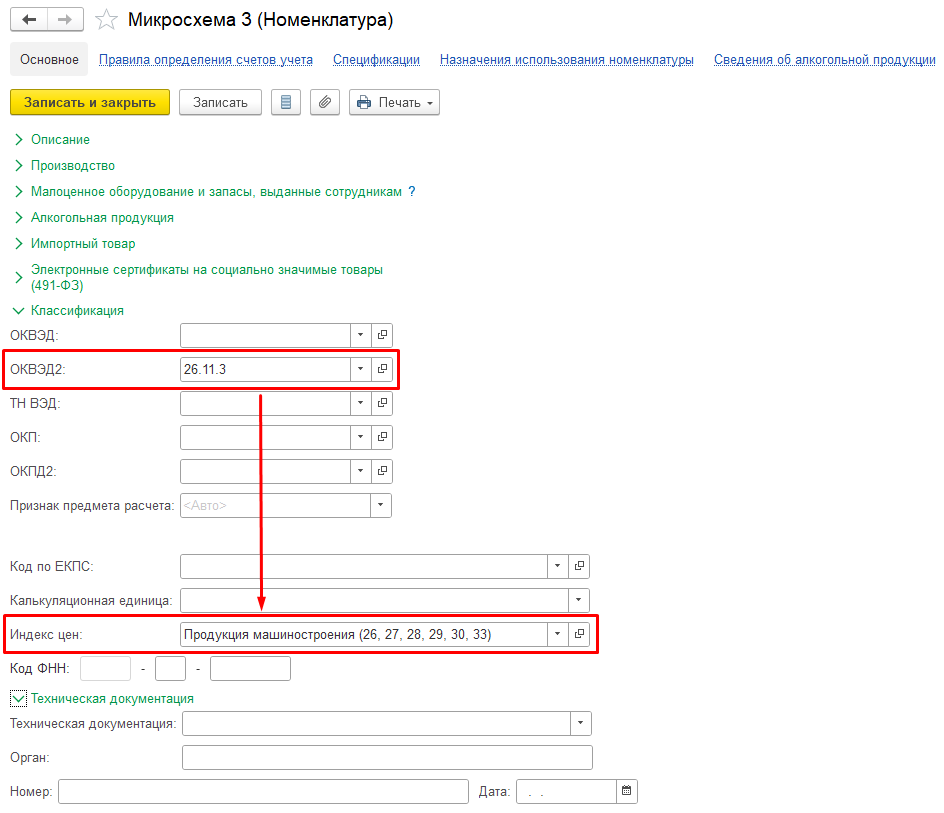The width and height of the screenshot is (944, 813).
Task: Open the Калькуляционная единица dropdown
Action: click(579, 600)
